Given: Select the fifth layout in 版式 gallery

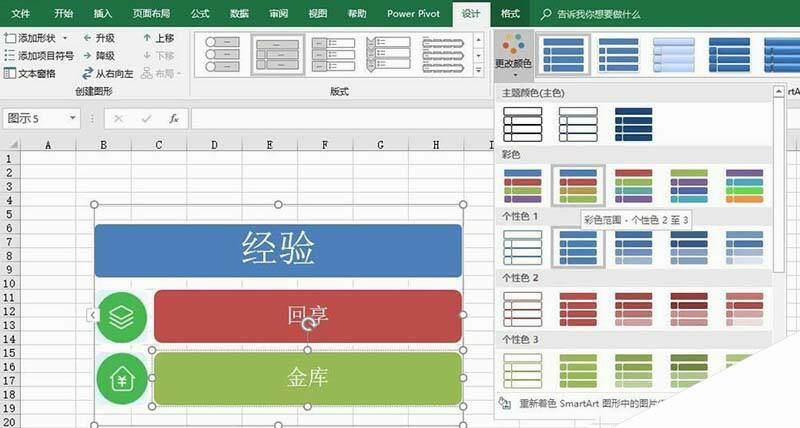Looking at the screenshot, I should click(x=443, y=55).
